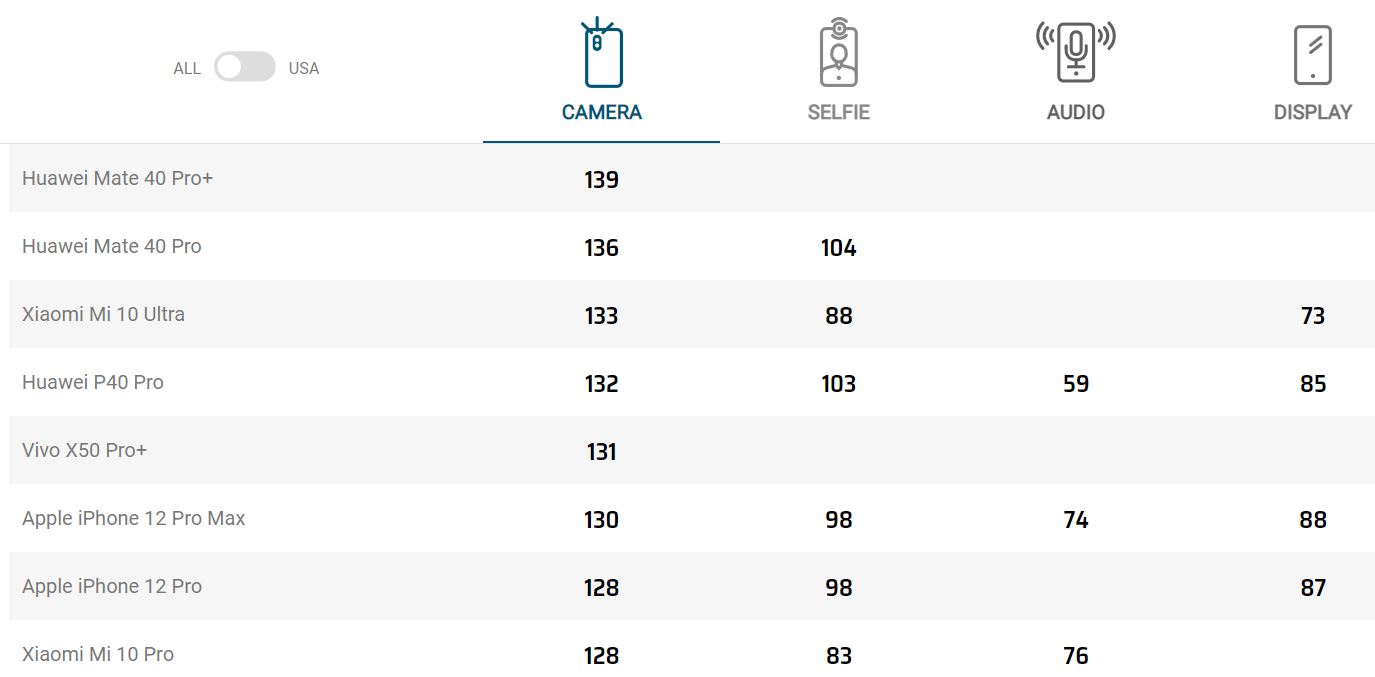Viewport: 1375px width, 677px height.
Task: Click Huawei P40 Pro display score 85
Action: pos(1312,384)
